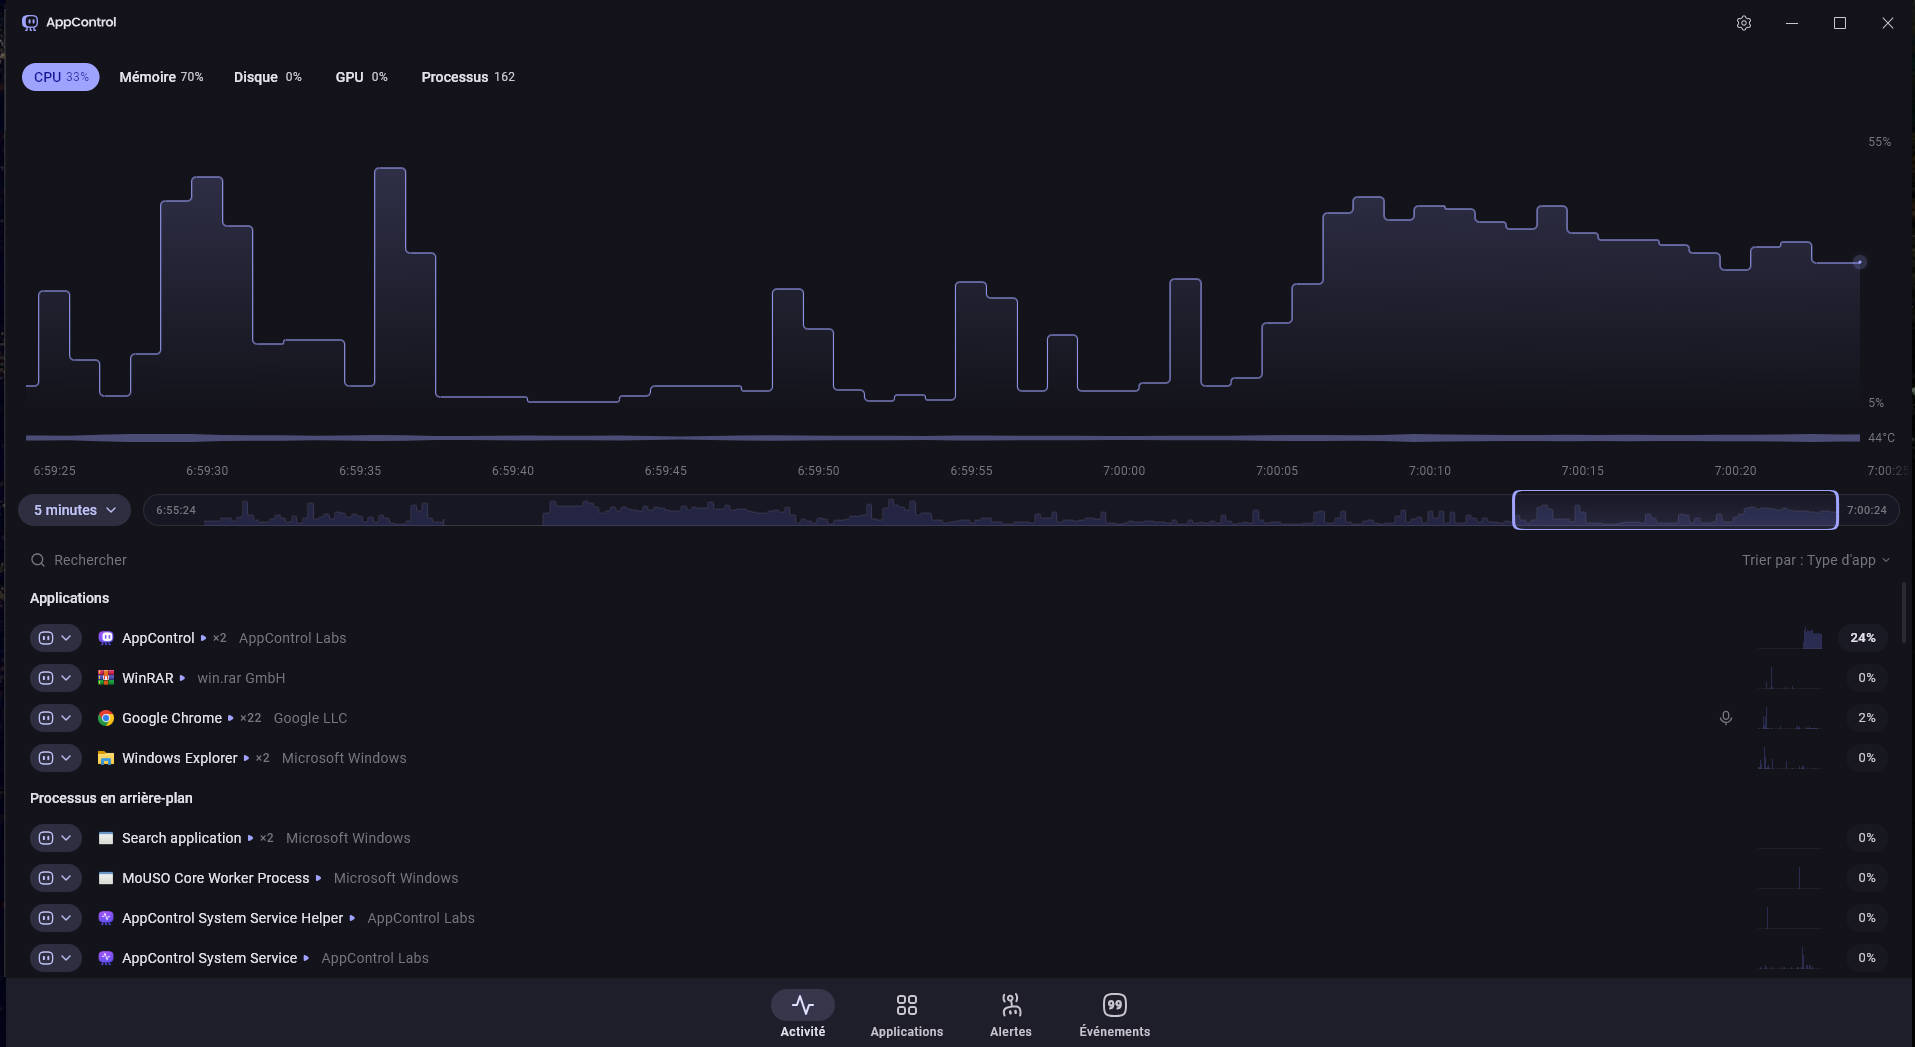Expand the Windows Explorer process group
The height and width of the screenshot is (1047, 1915).
pos(247,758)
